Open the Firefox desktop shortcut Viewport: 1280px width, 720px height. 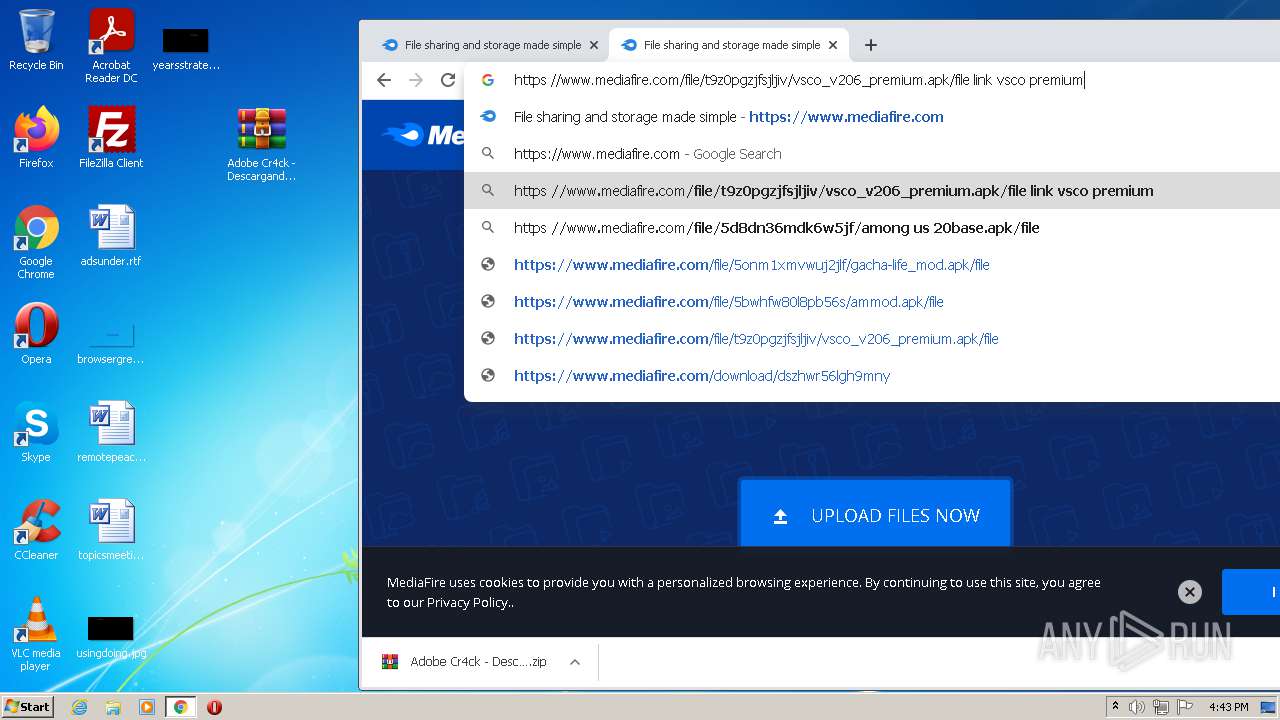(36, 137)
